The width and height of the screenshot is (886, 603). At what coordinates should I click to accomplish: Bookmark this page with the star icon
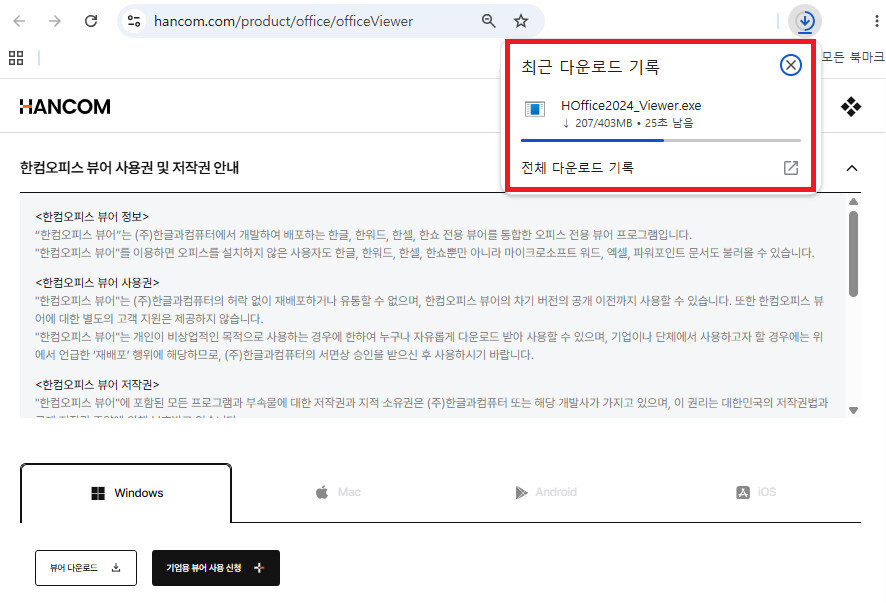[x=520, y=21]
